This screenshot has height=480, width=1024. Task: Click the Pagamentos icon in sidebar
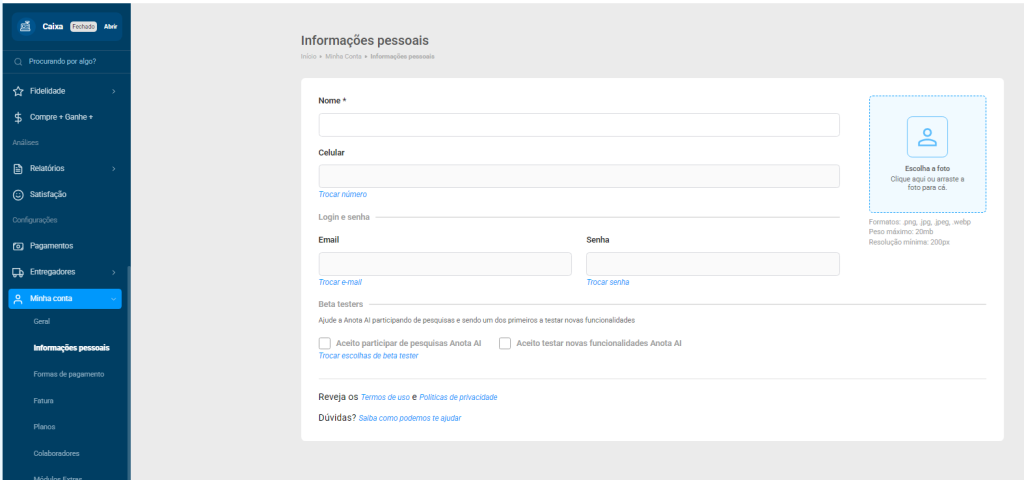click(x=18, y=246)
